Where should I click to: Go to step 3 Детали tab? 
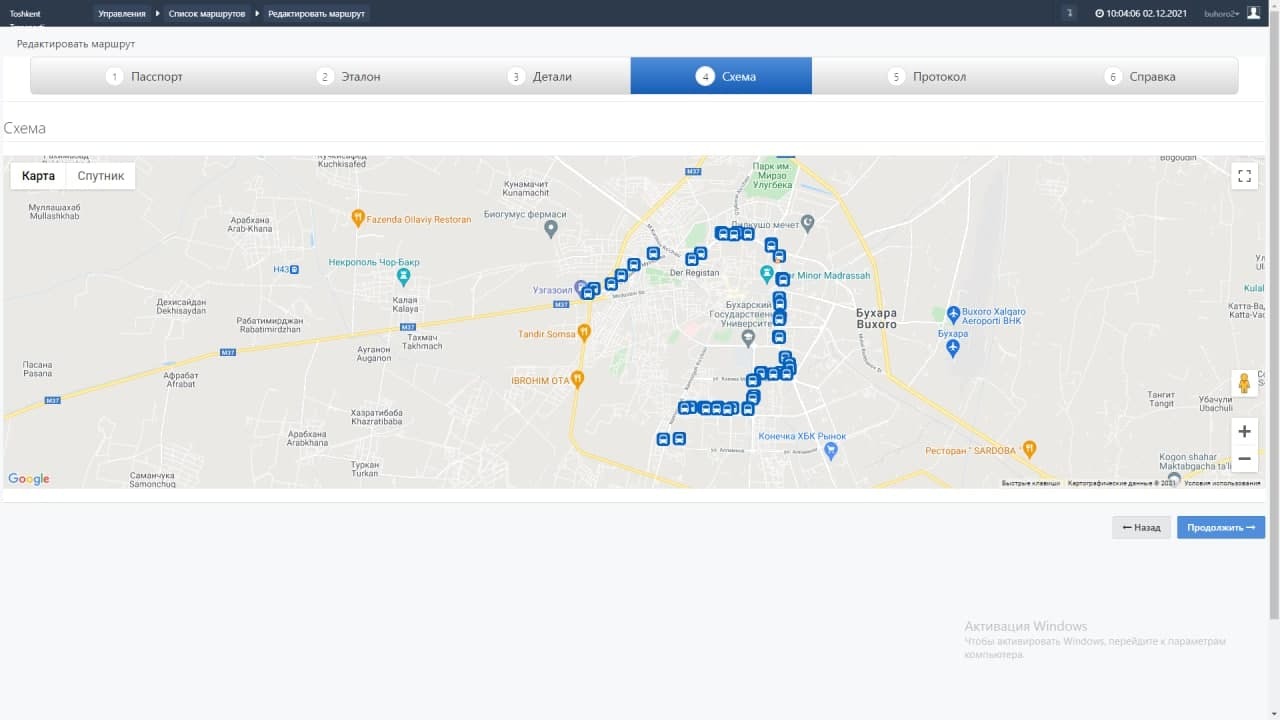(540, 76)
